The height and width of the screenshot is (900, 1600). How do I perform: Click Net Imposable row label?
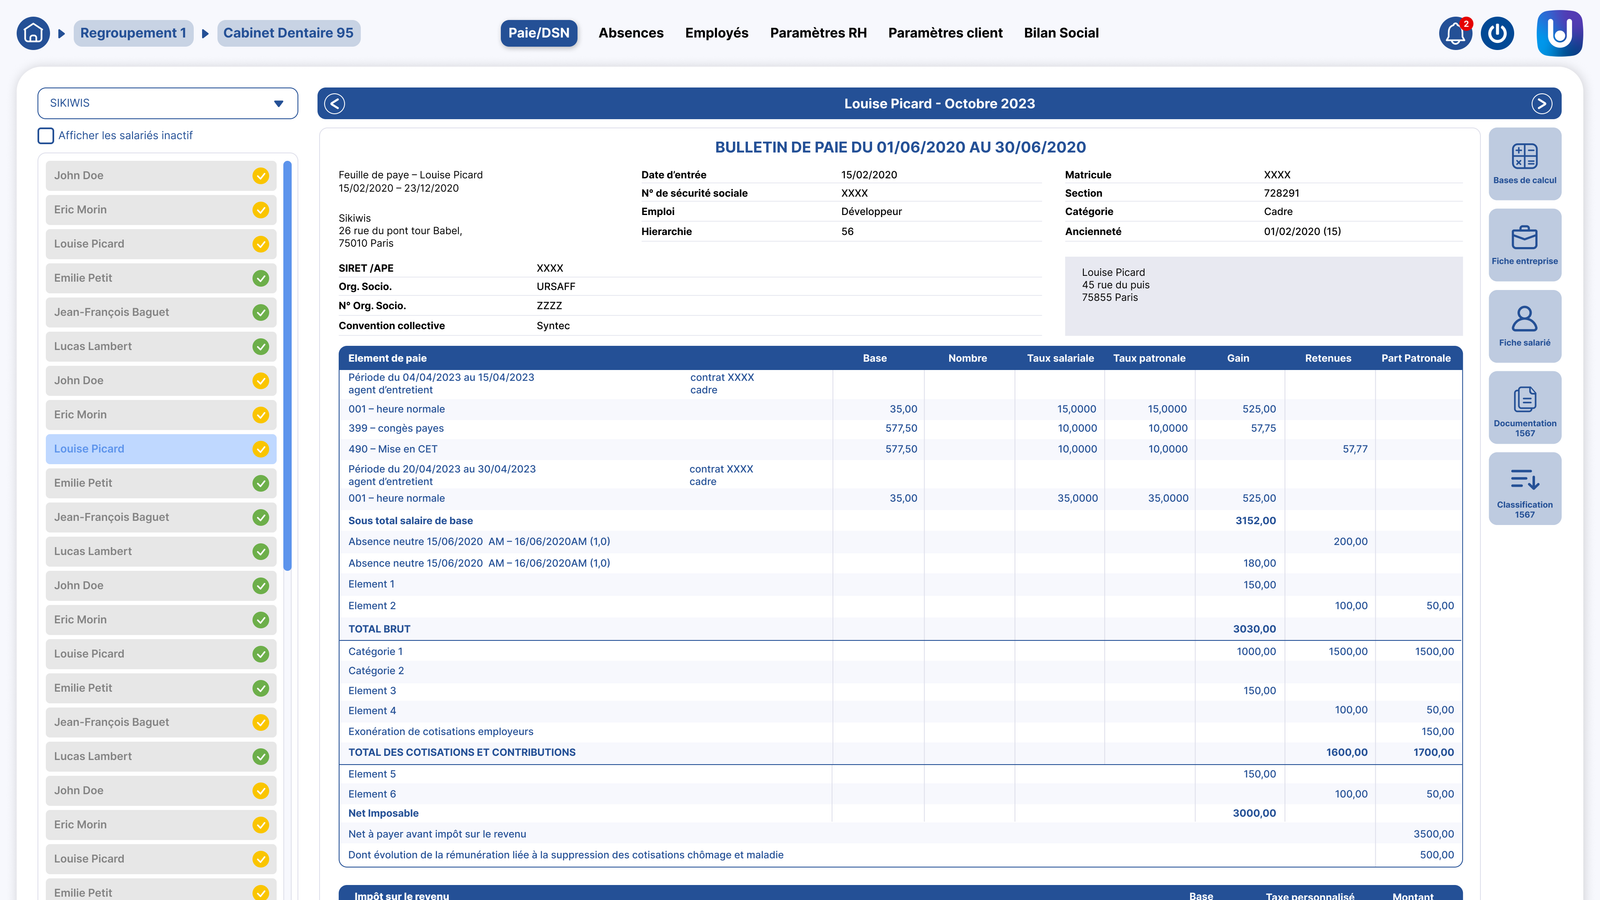click(383, 814)
